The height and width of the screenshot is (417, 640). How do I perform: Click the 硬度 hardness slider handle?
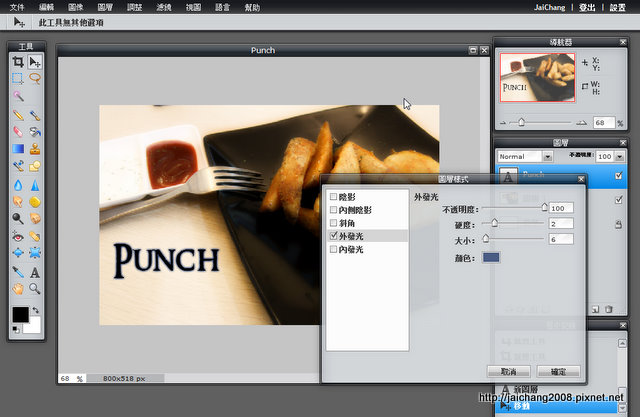click(495, 222)
